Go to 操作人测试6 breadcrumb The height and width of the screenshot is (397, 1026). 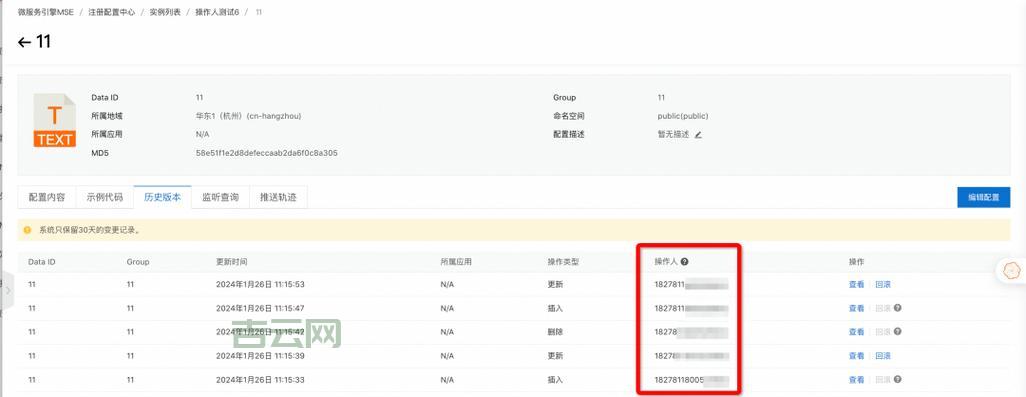pos(217,12)
